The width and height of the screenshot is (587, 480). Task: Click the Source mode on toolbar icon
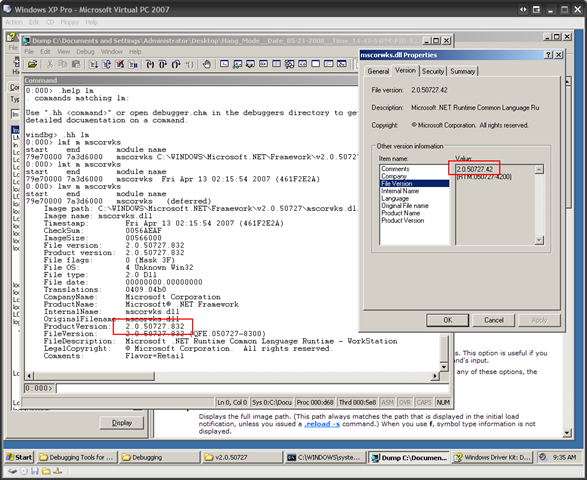(x=329, y=64)
